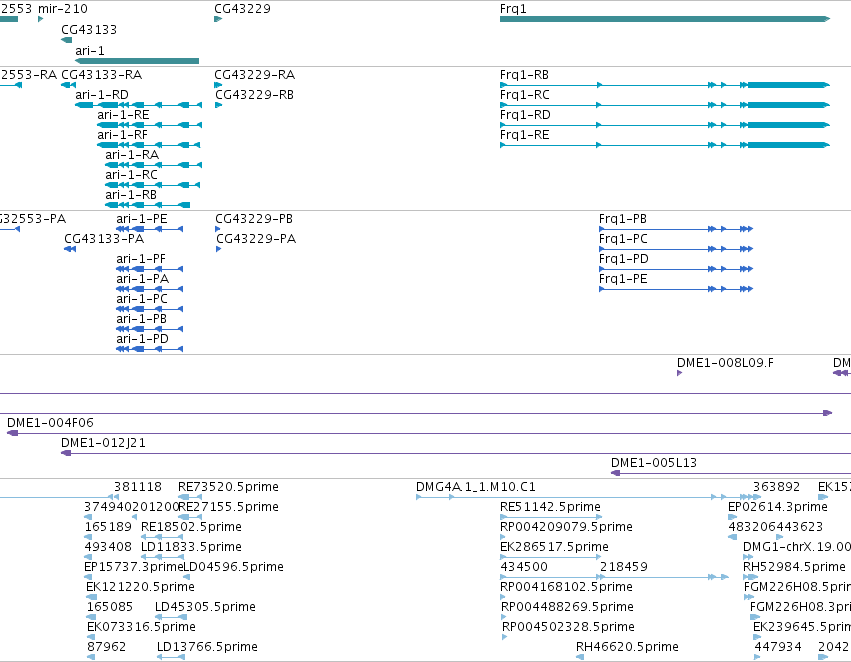Click the EK121220.5prime EST label
Screen dimensions: 851x662
click(x=141, y=588)
